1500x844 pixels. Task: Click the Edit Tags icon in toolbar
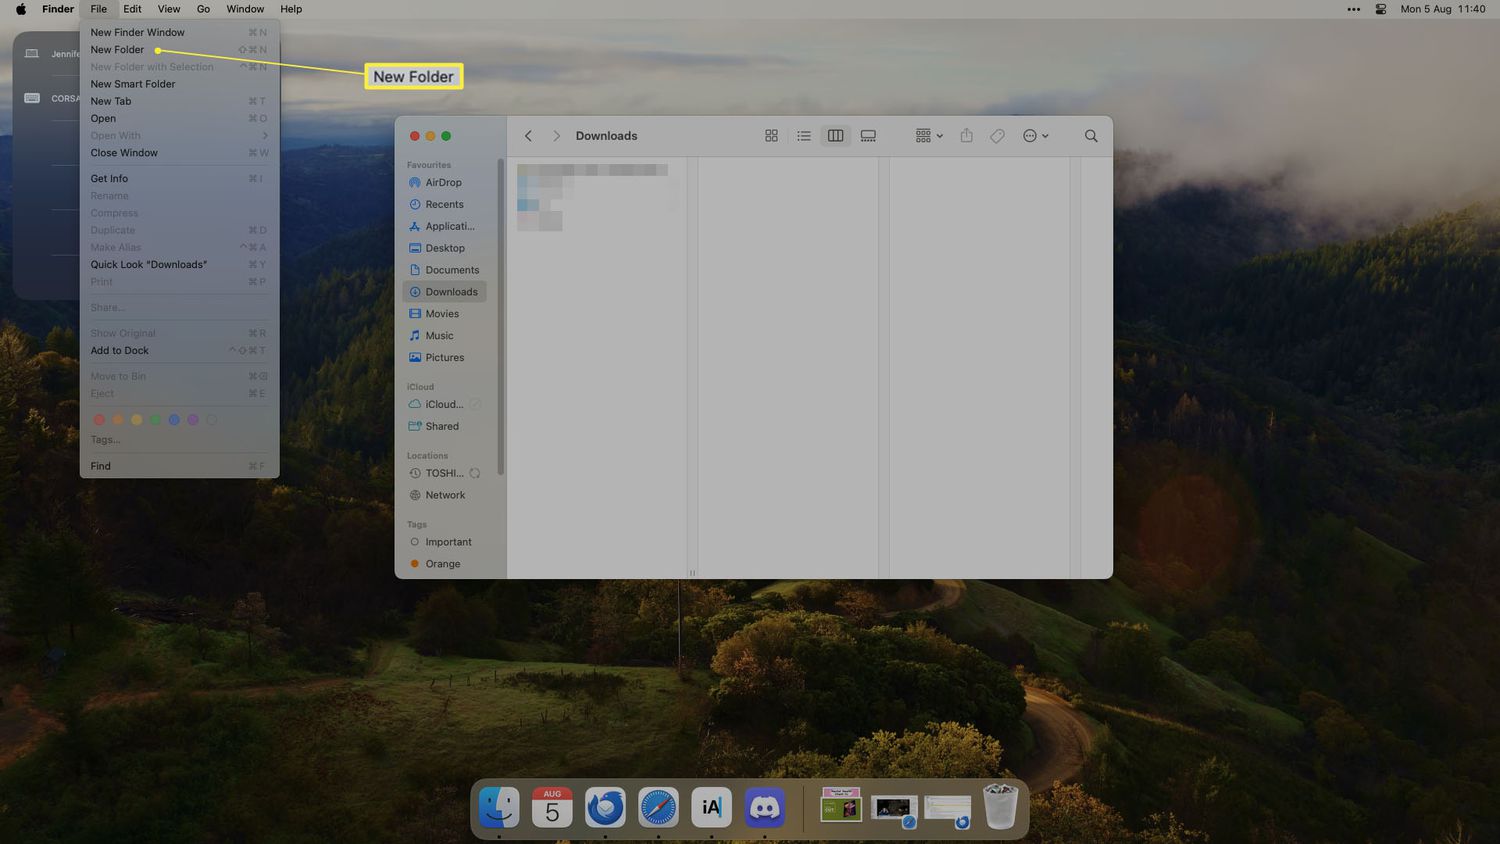(x=997, y=136)
